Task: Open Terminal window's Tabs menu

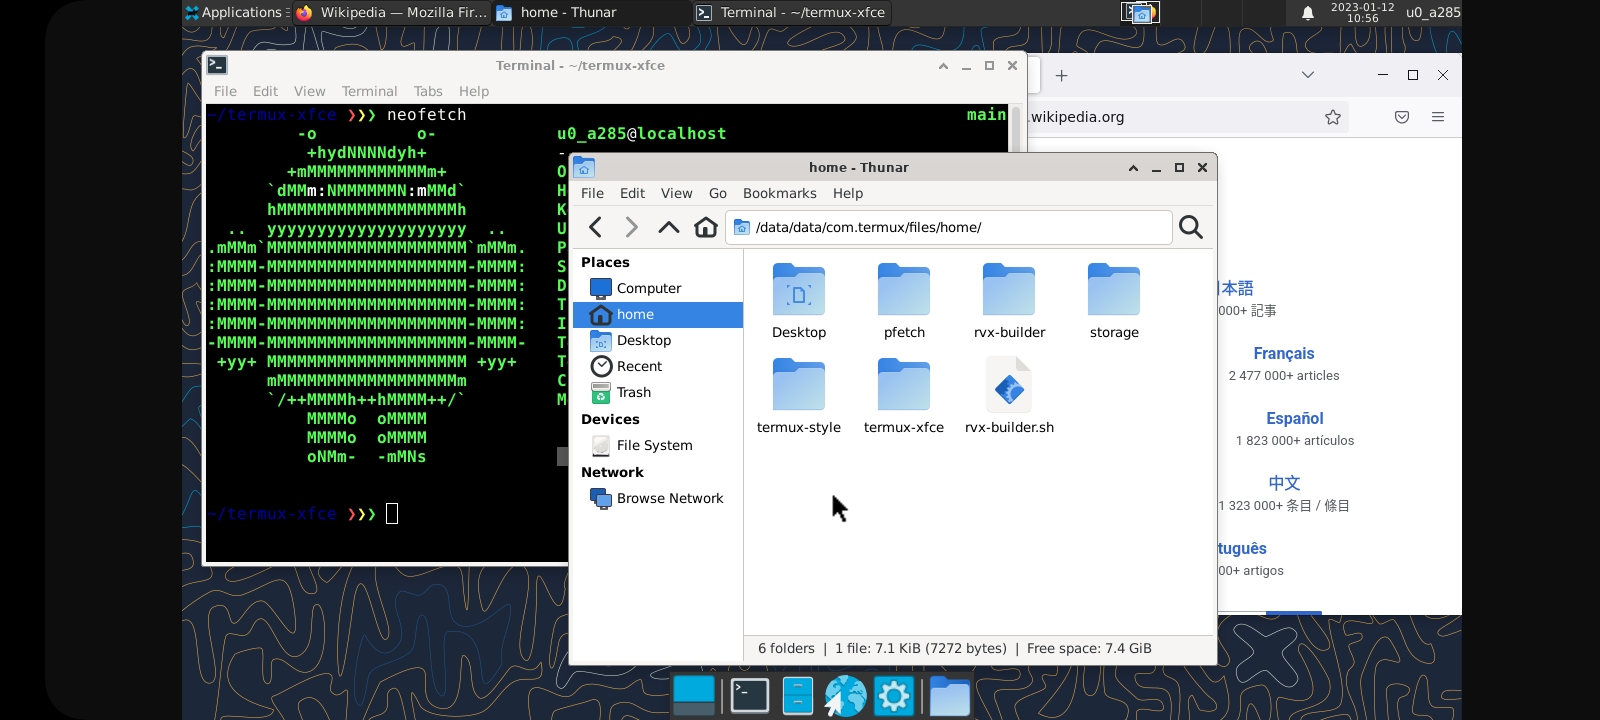Action: 428,91
